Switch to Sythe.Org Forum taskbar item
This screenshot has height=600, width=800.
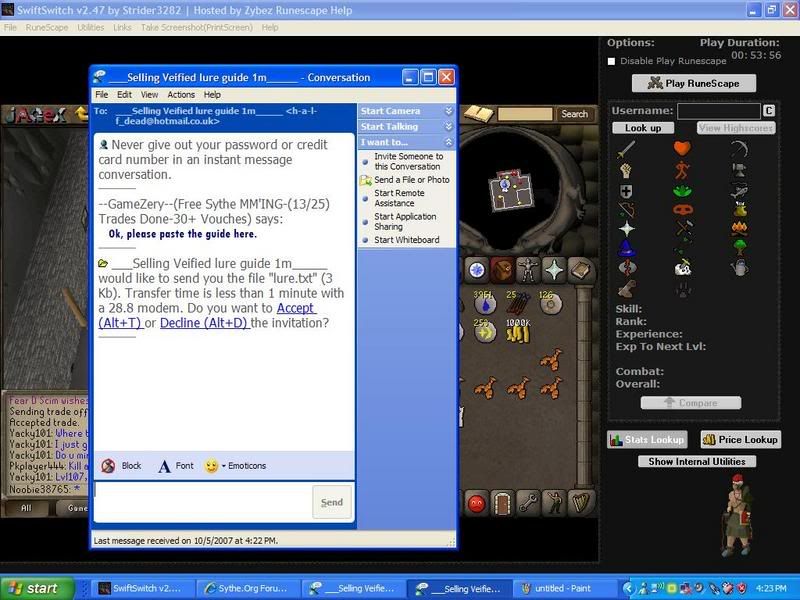click(x=247, y=588)
